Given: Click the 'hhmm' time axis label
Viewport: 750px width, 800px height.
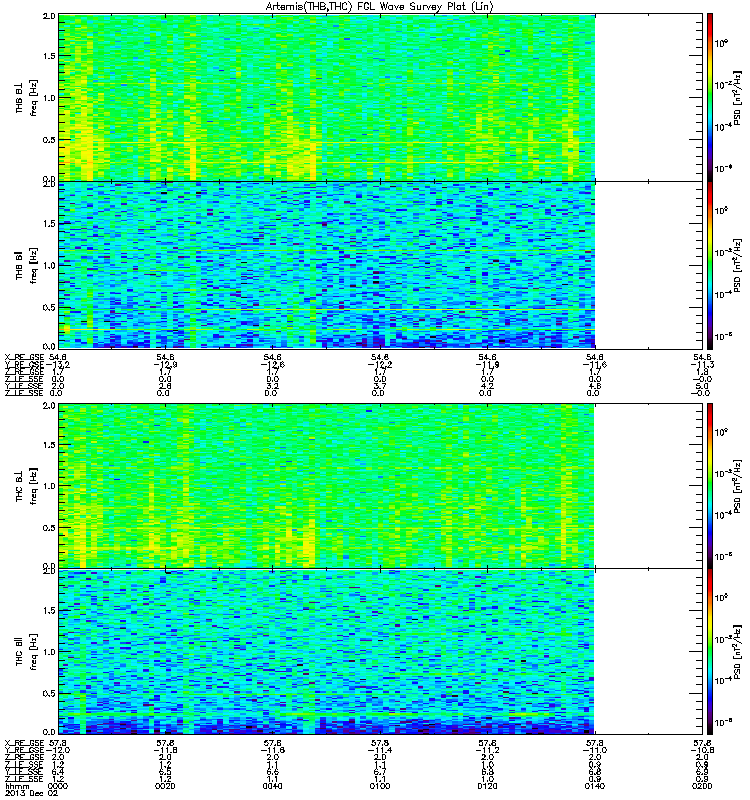Looking at the screenshot, I should coord(17,787).
